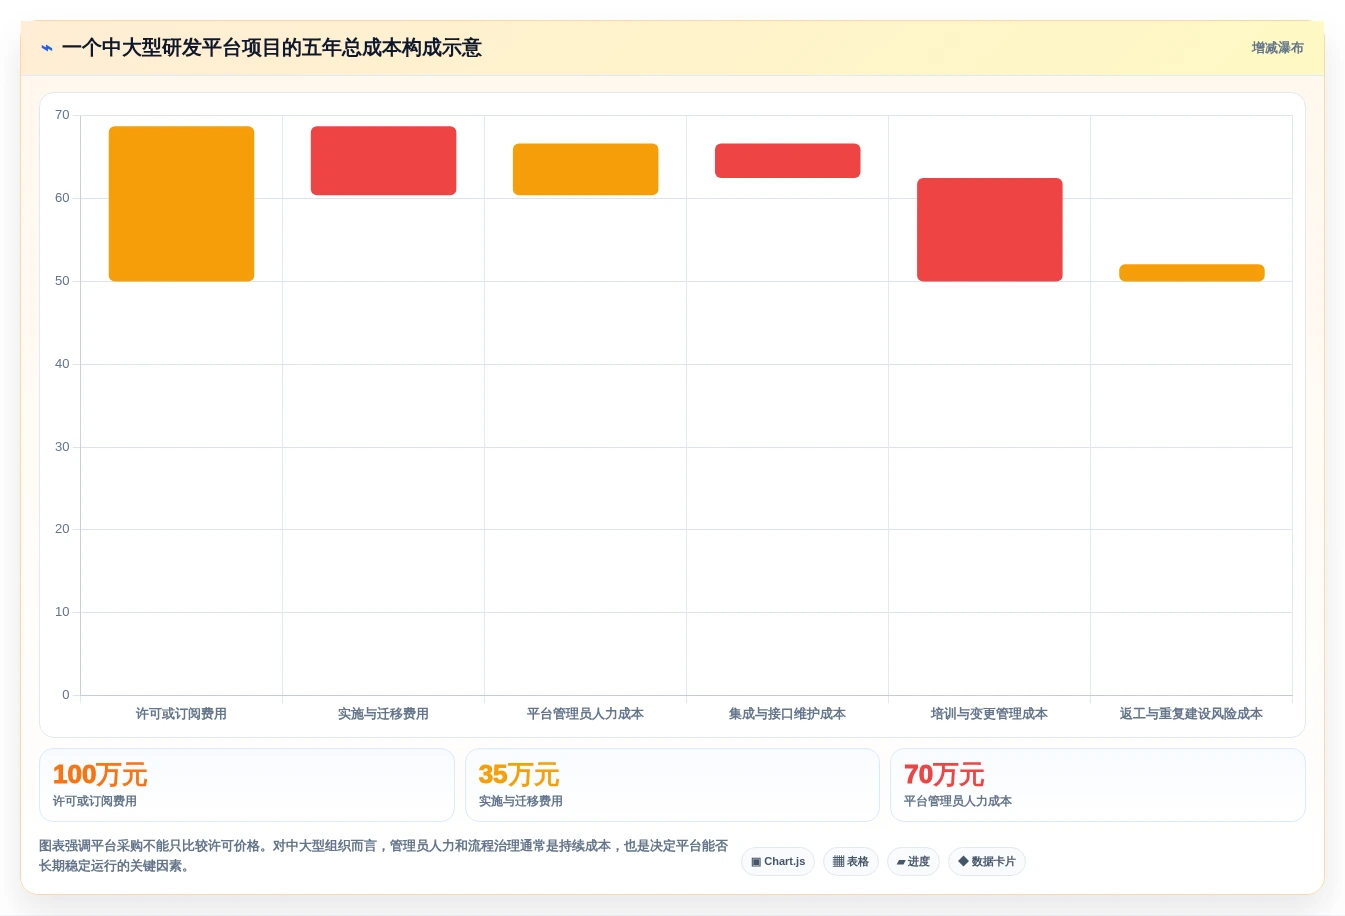
Task: Click the red 实施与迁移费用 bar
Action: click(x=383, y=161)
